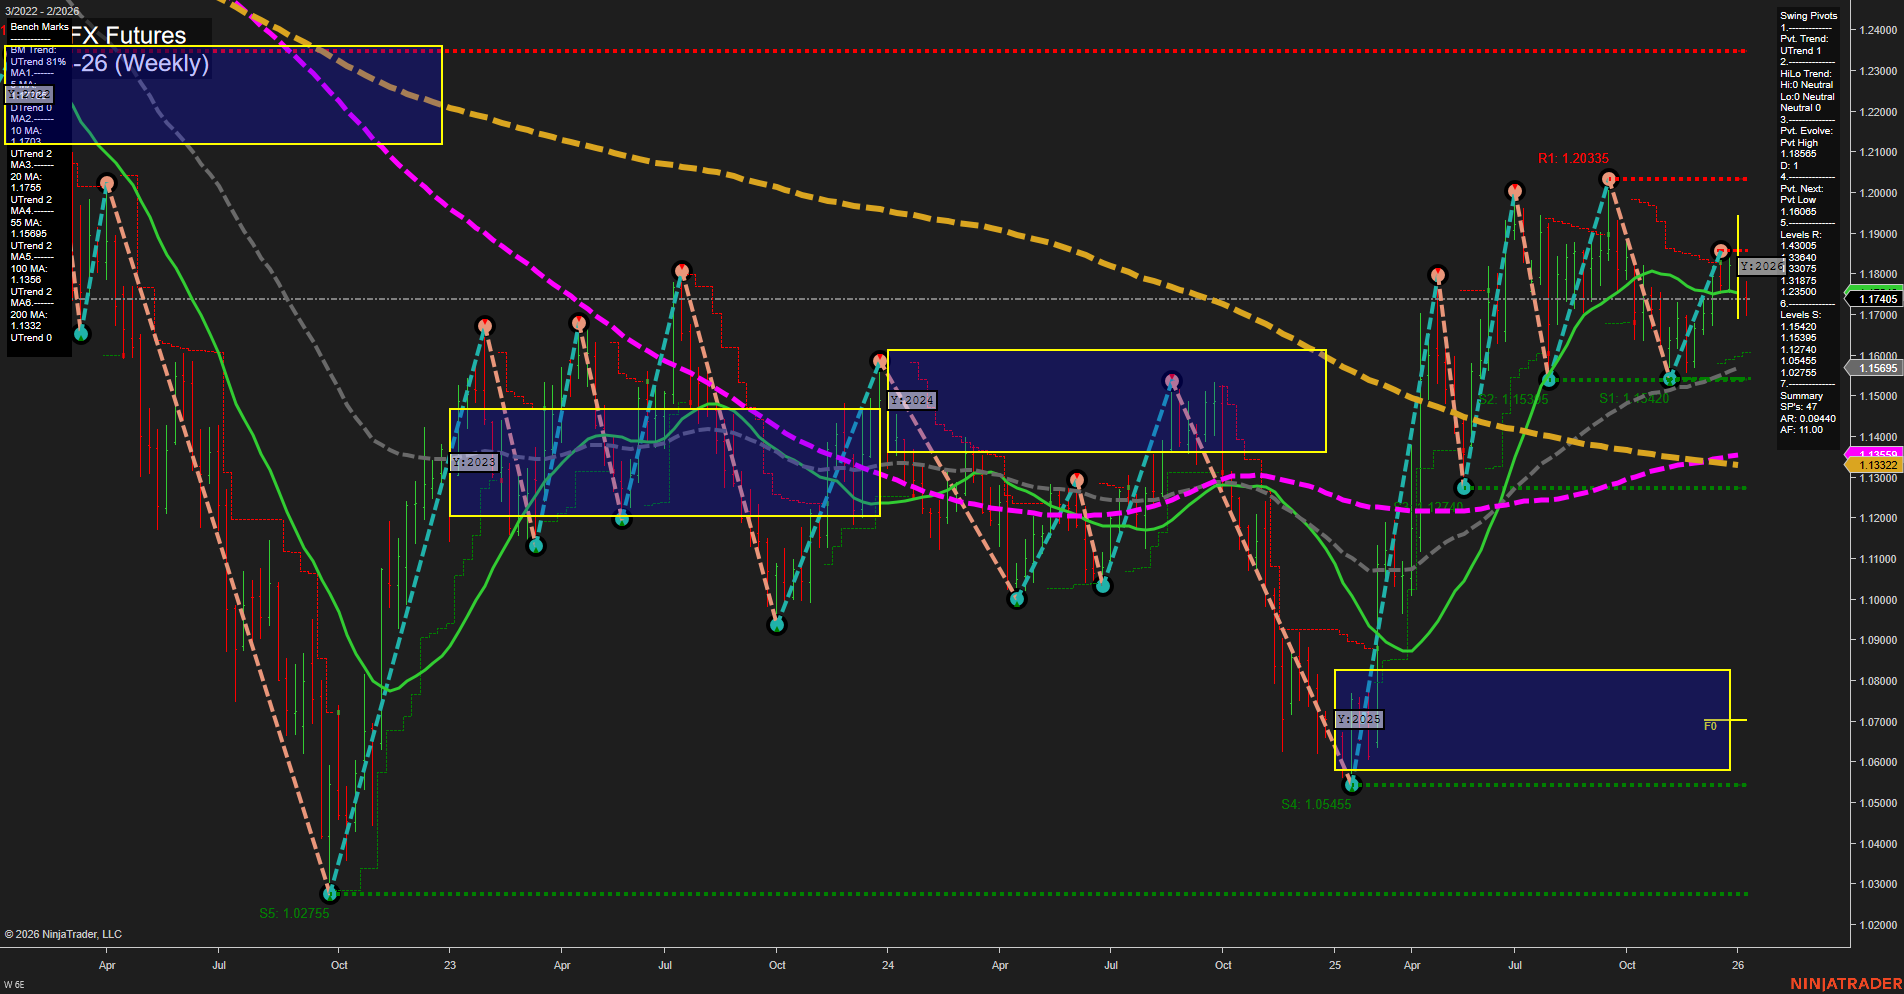Click the W 6E label in the bottom-left corner
1904x994 pixels.
pos(12,985)
